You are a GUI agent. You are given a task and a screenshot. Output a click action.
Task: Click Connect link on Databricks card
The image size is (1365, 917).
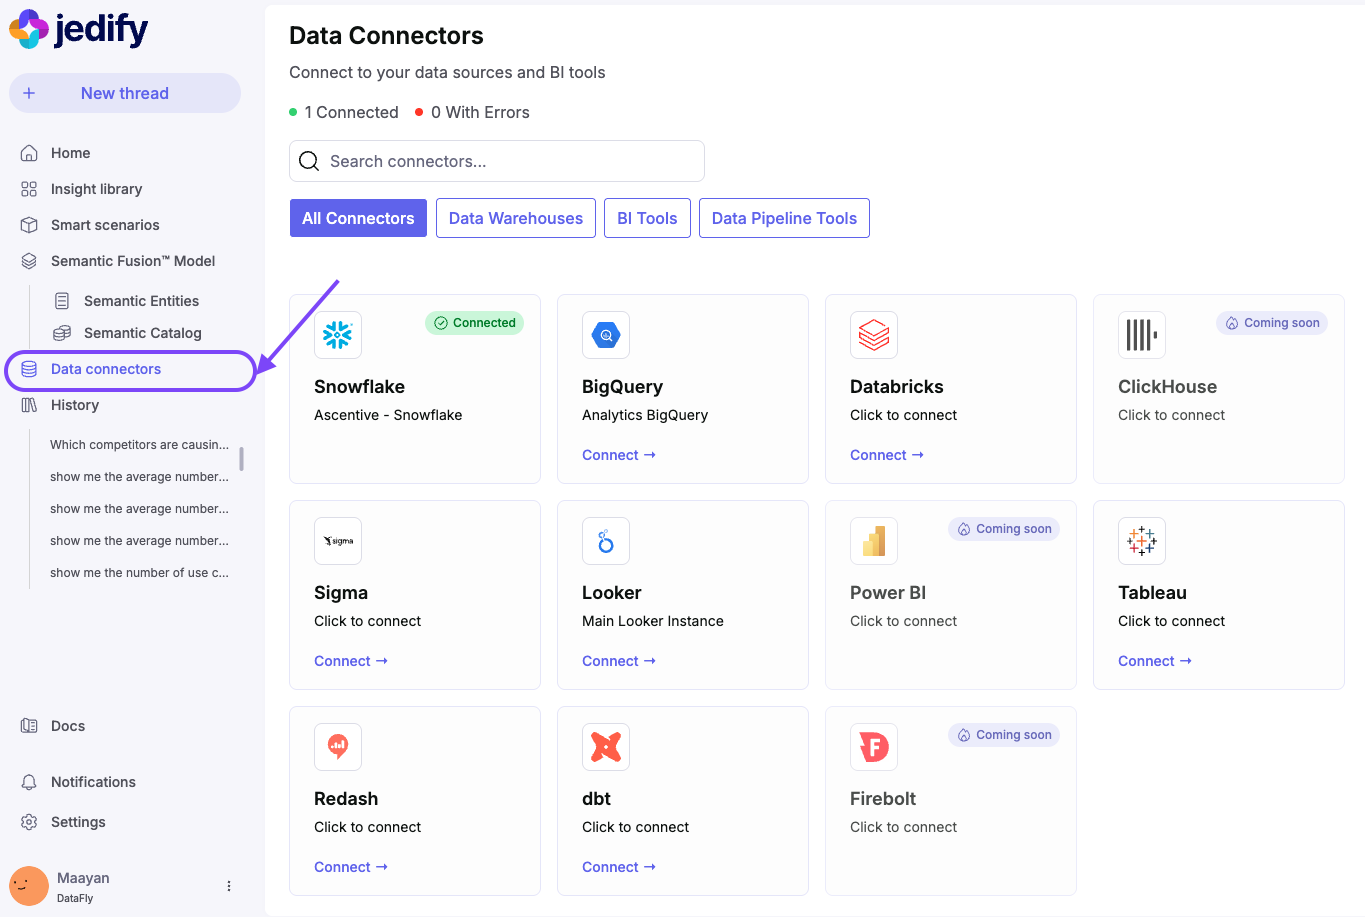pos(887,455)
